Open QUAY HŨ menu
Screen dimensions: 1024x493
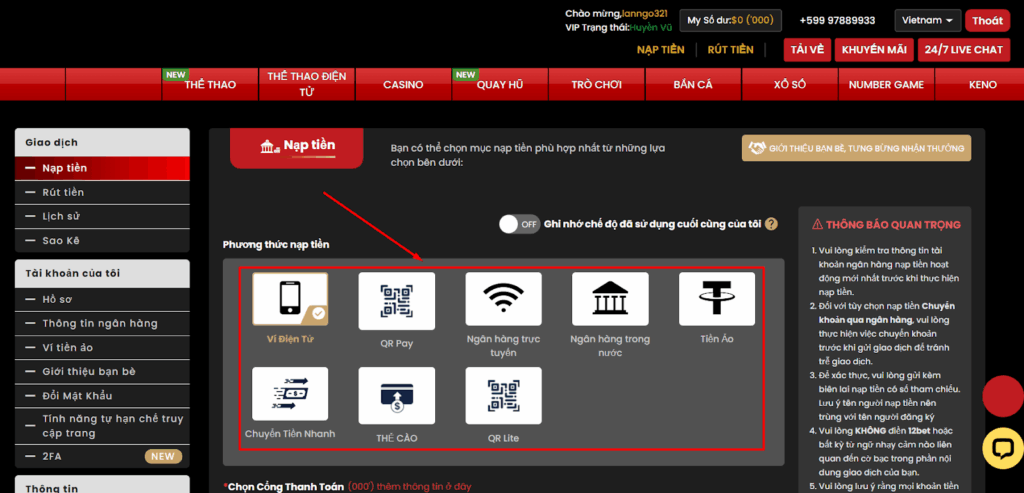pos(500,84)
